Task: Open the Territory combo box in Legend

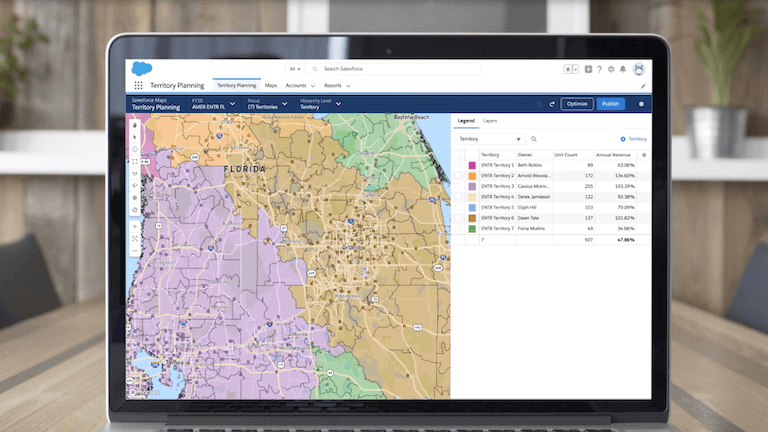Action: click(489, 139)
